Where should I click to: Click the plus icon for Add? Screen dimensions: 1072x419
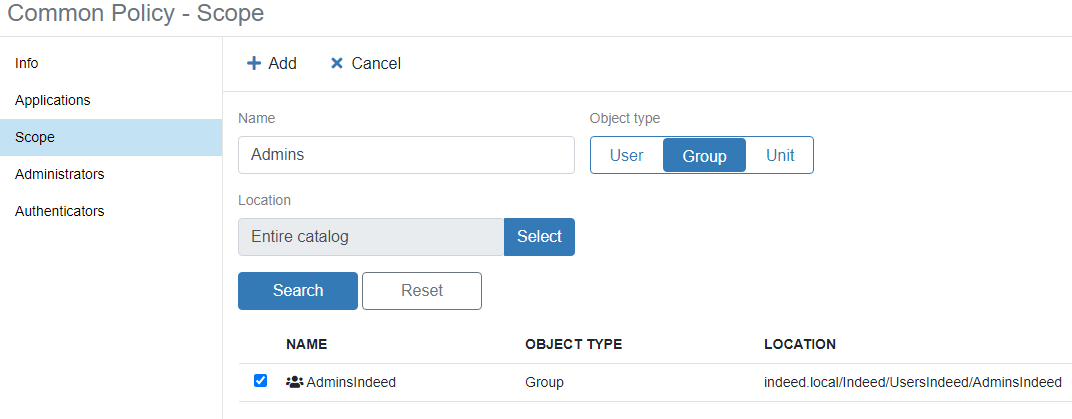click(x=254, y=63)
